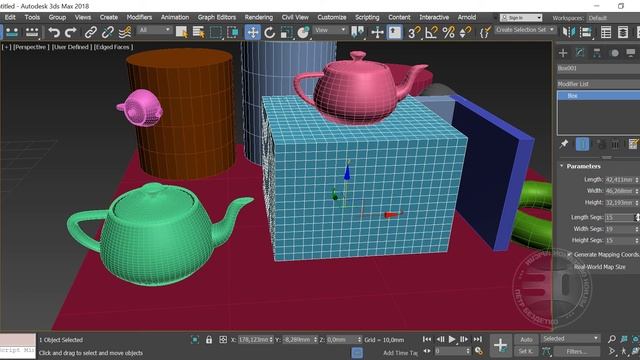Open the Rendering menu
Image resolution: width=640 pixels, height=360 pixels.
pos(259,17)
